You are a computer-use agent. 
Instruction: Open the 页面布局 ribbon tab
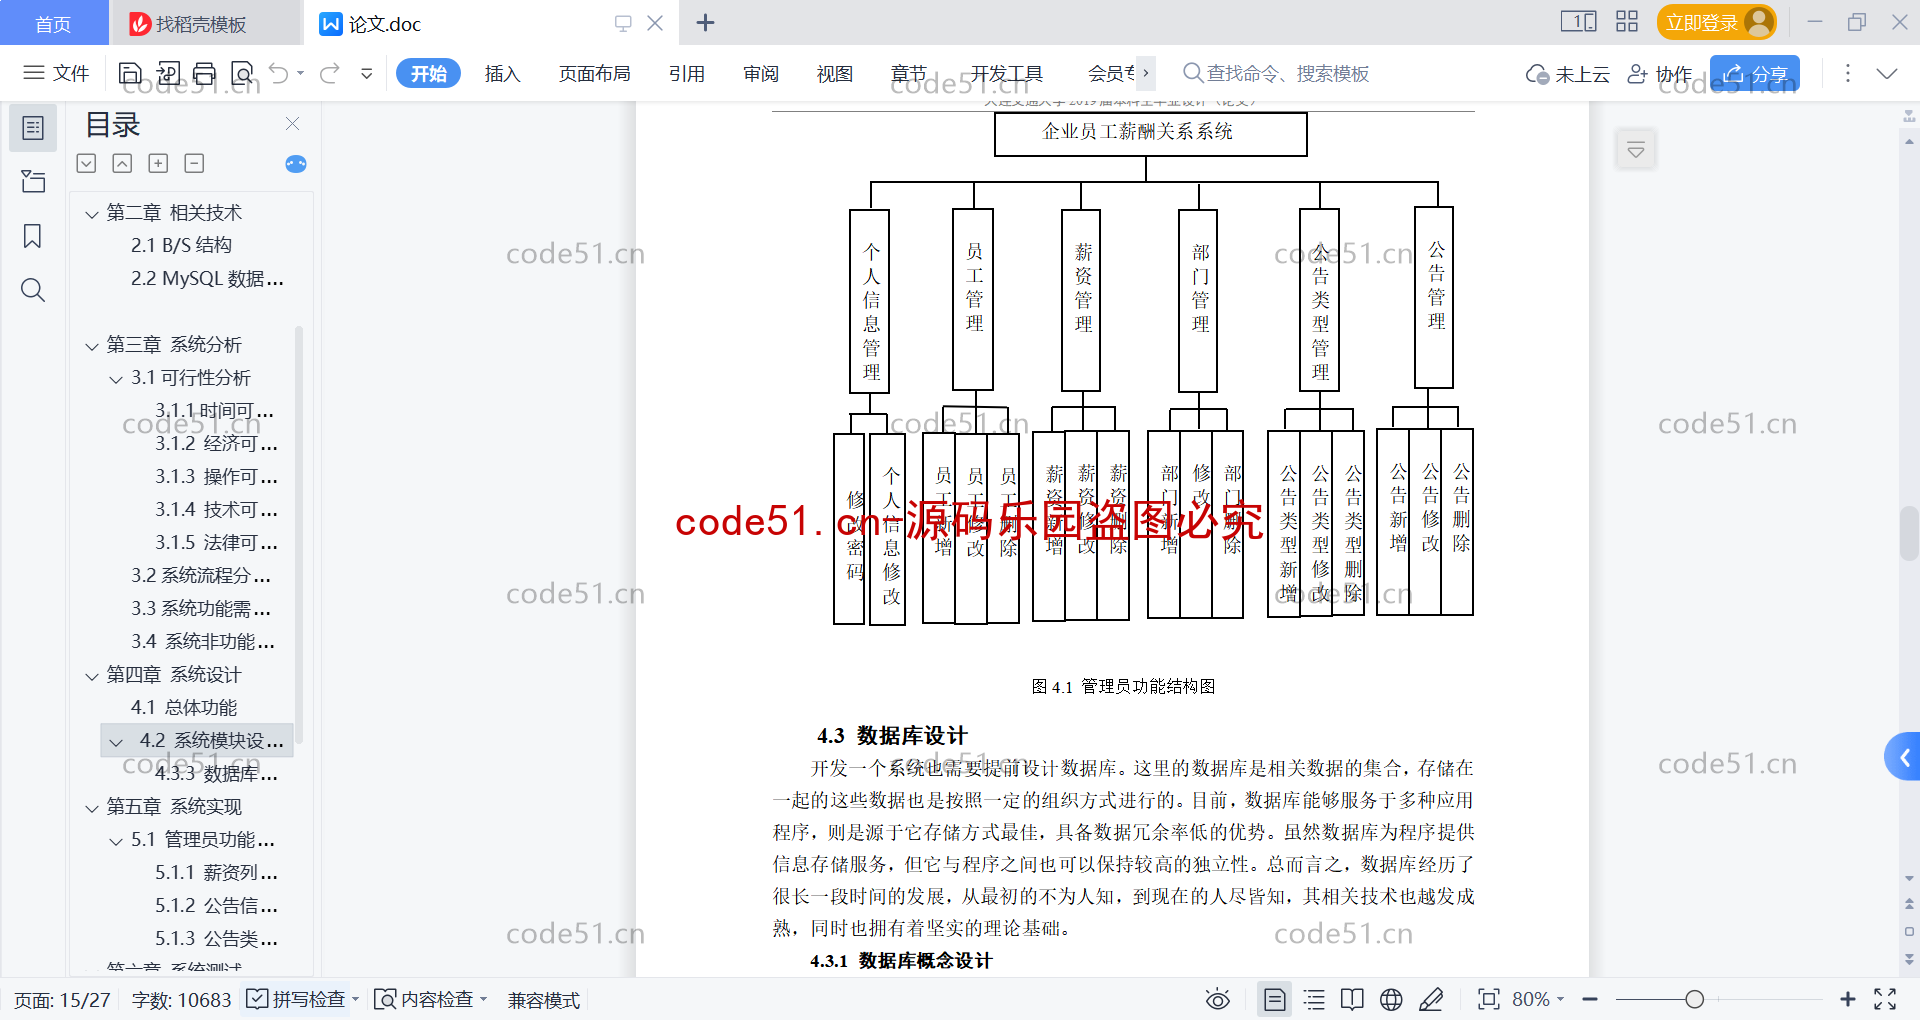pyautogui.click(x=594, y=73)
